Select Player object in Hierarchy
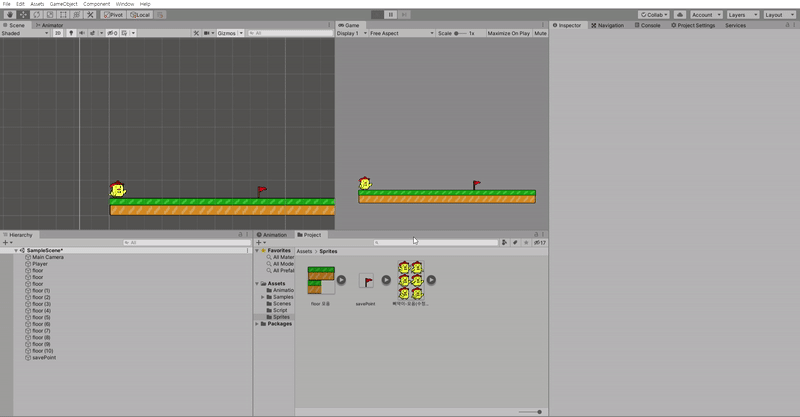Viewport: 800px width, 417px height. click(36, 264)
